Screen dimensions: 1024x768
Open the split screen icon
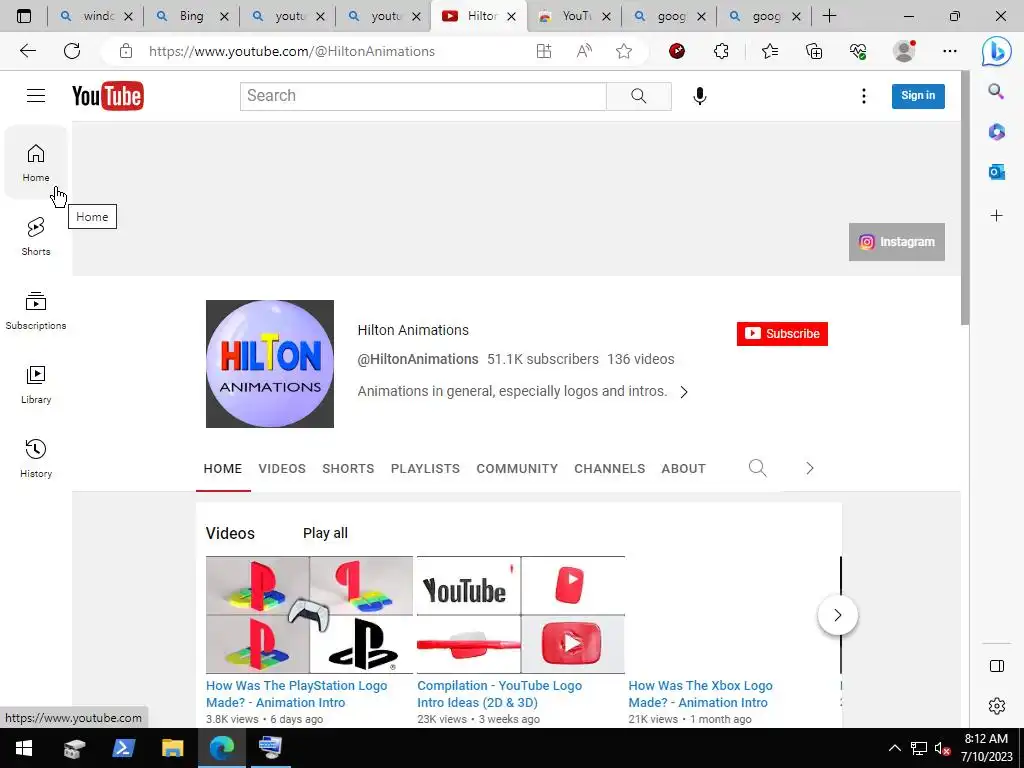543,51
